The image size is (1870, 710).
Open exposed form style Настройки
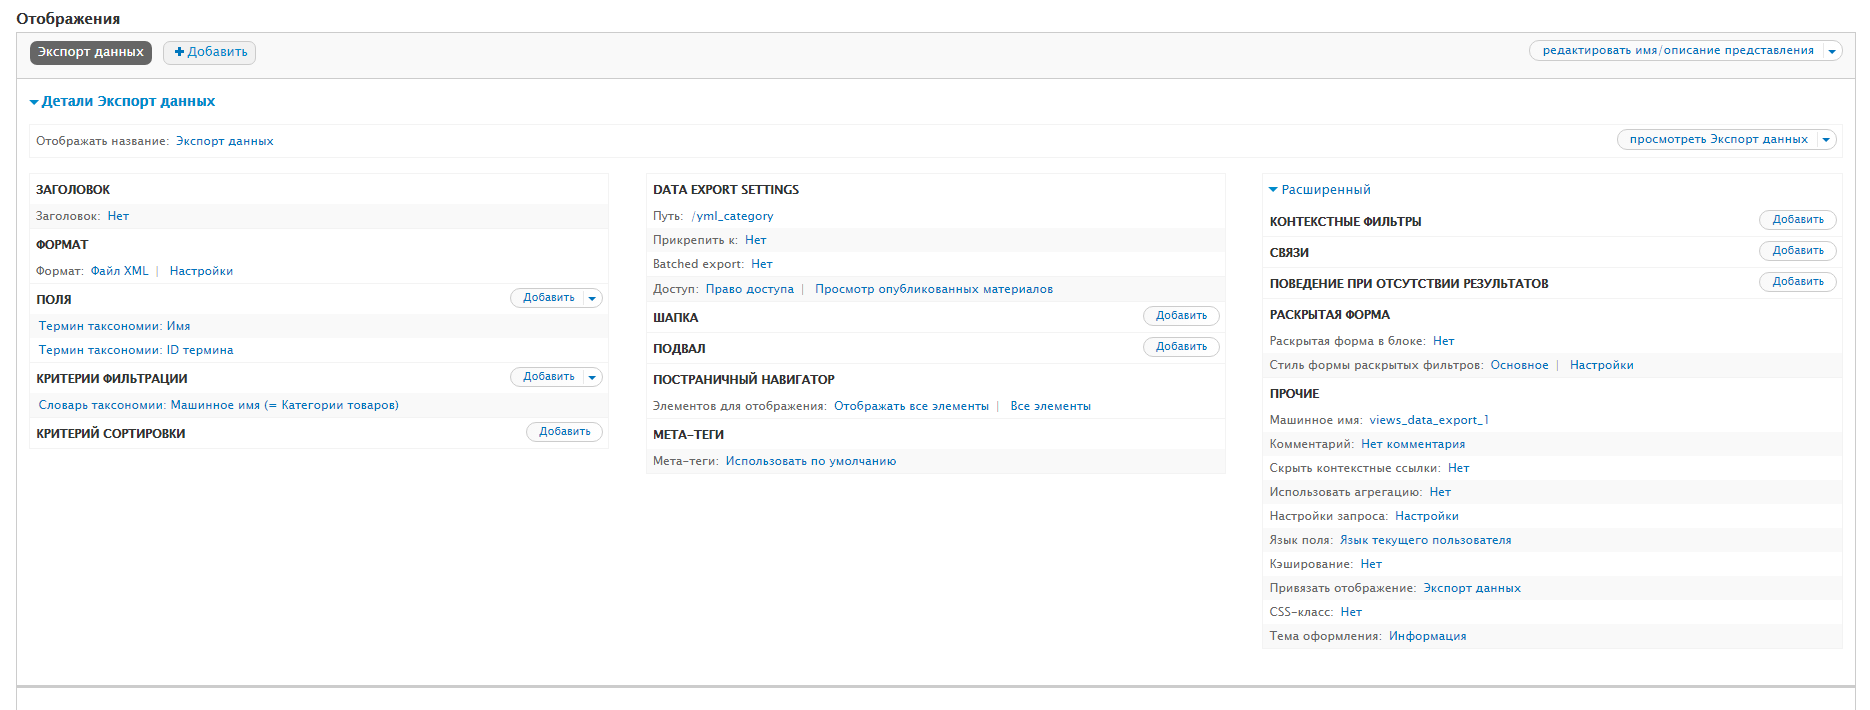[1601, 365]
